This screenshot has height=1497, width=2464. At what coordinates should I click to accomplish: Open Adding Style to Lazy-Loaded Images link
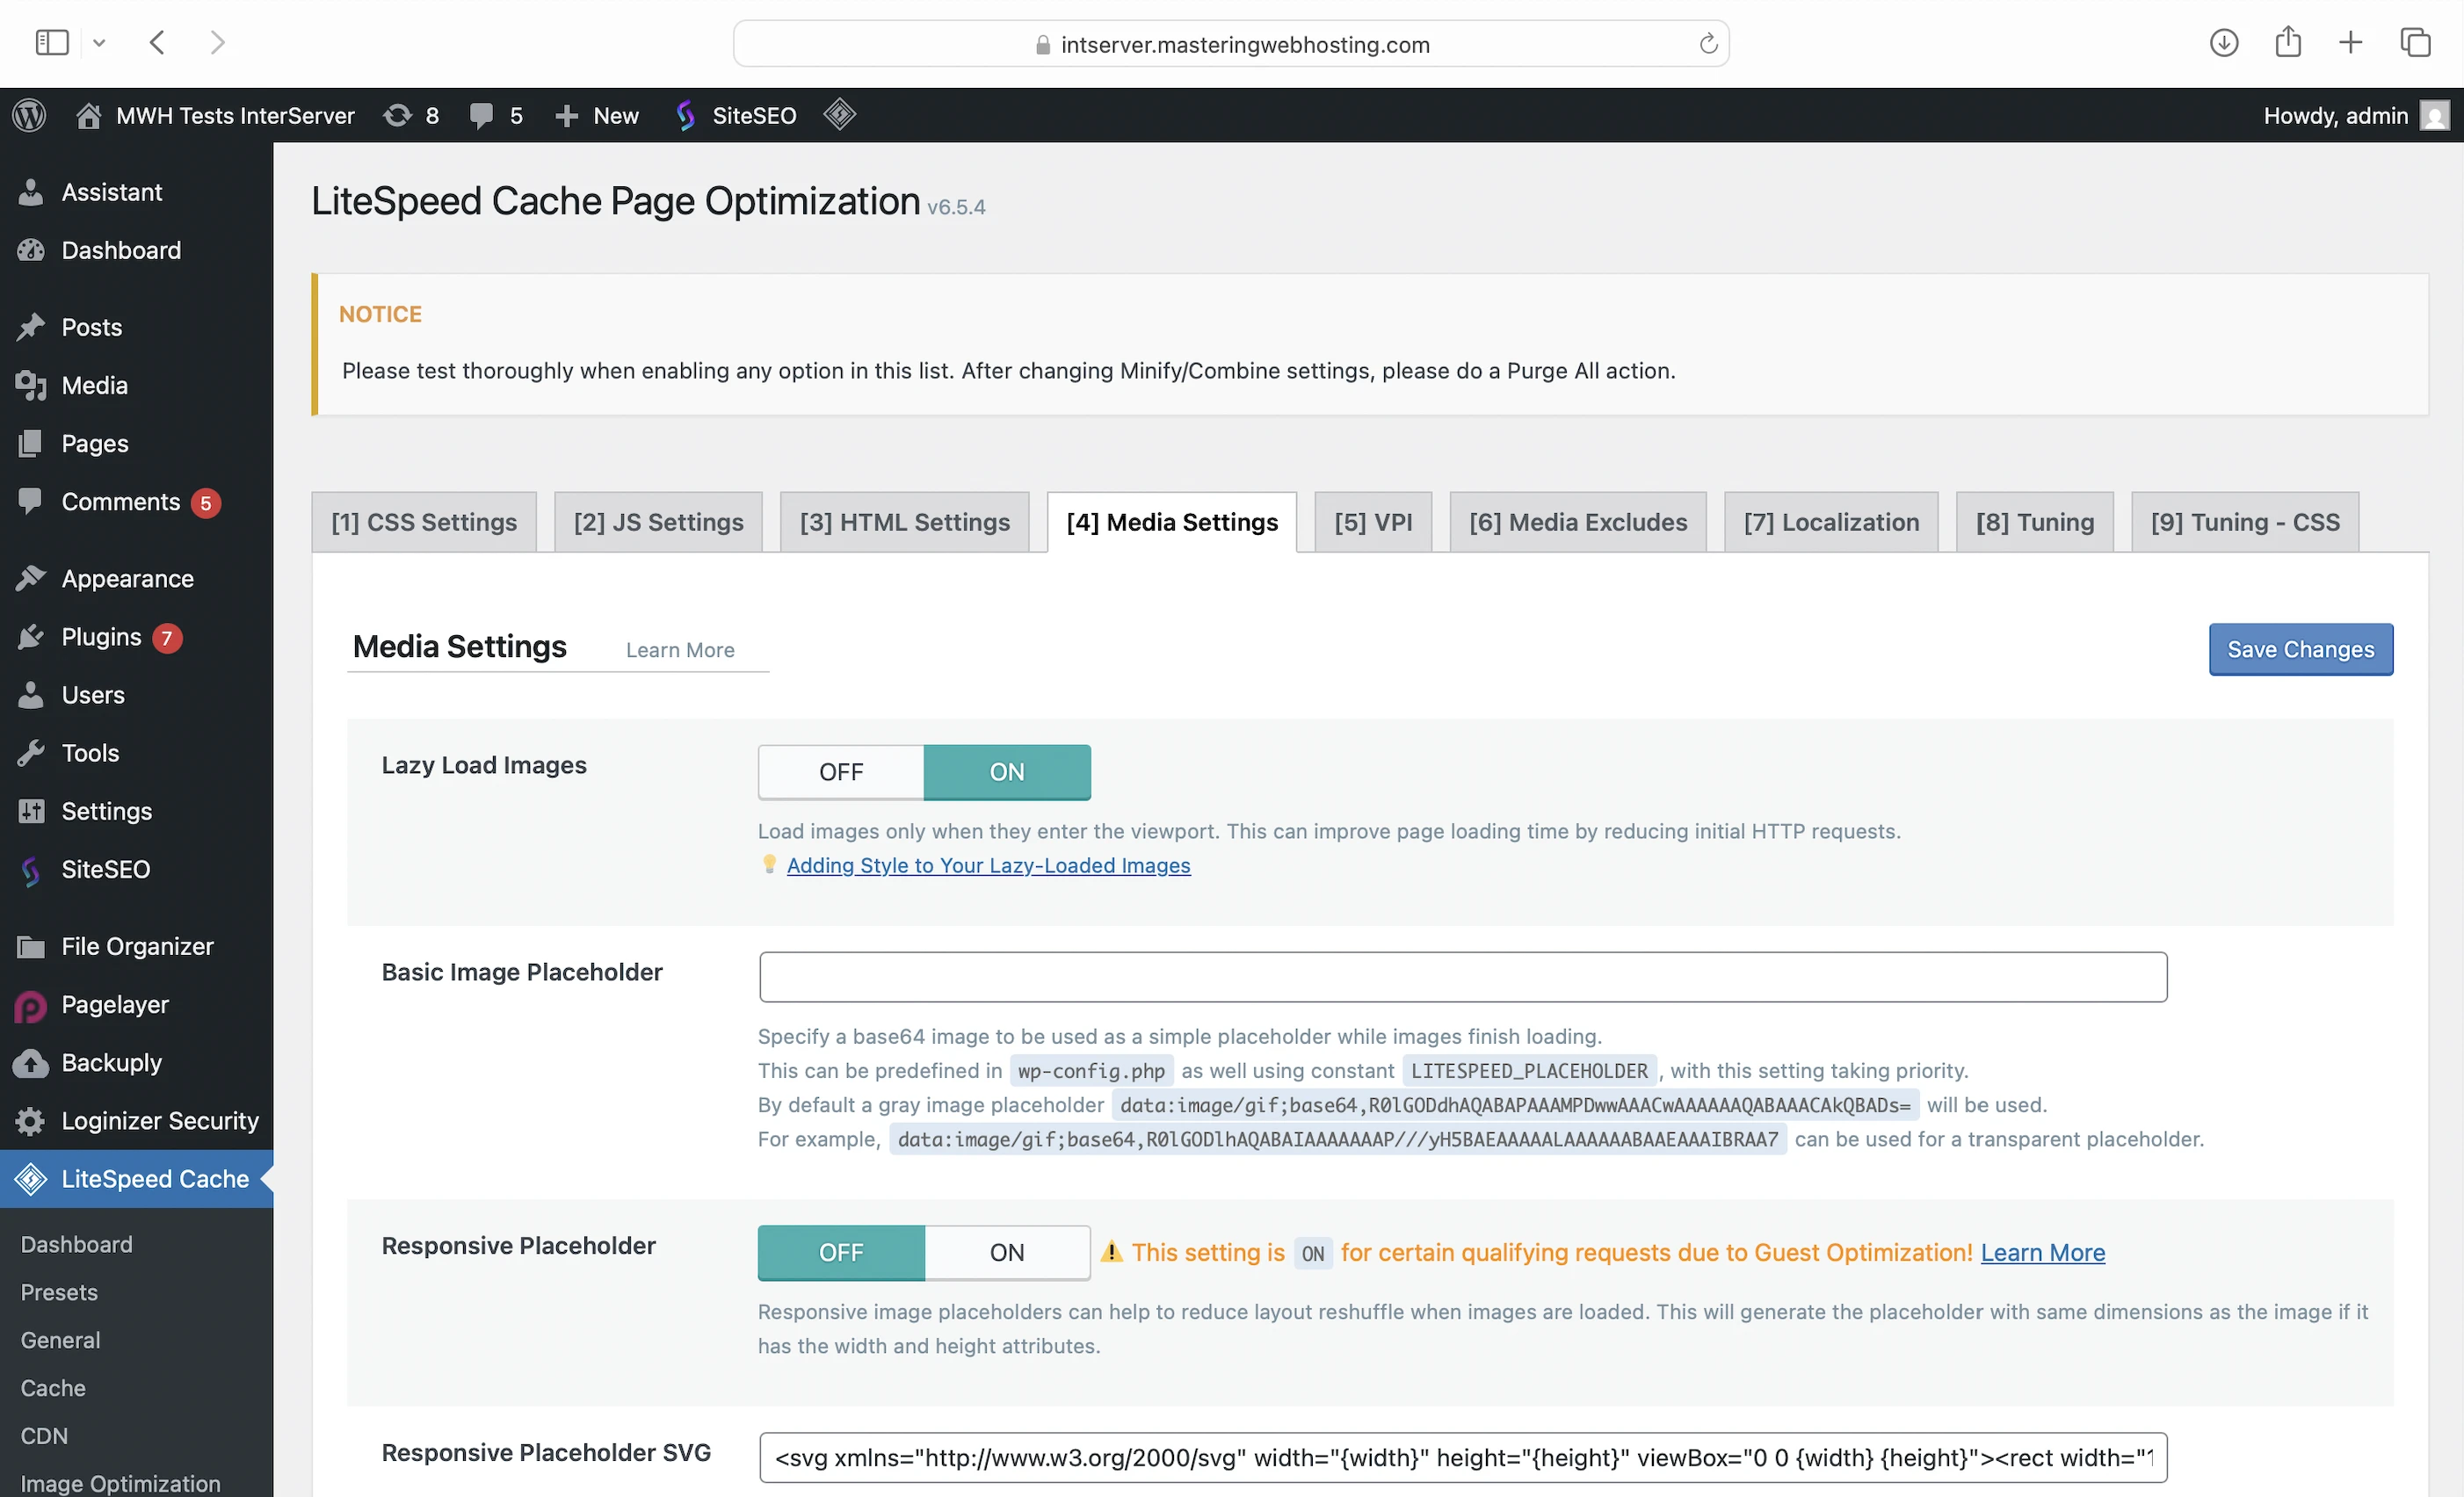pyautogui.click(x=988, y=865)
